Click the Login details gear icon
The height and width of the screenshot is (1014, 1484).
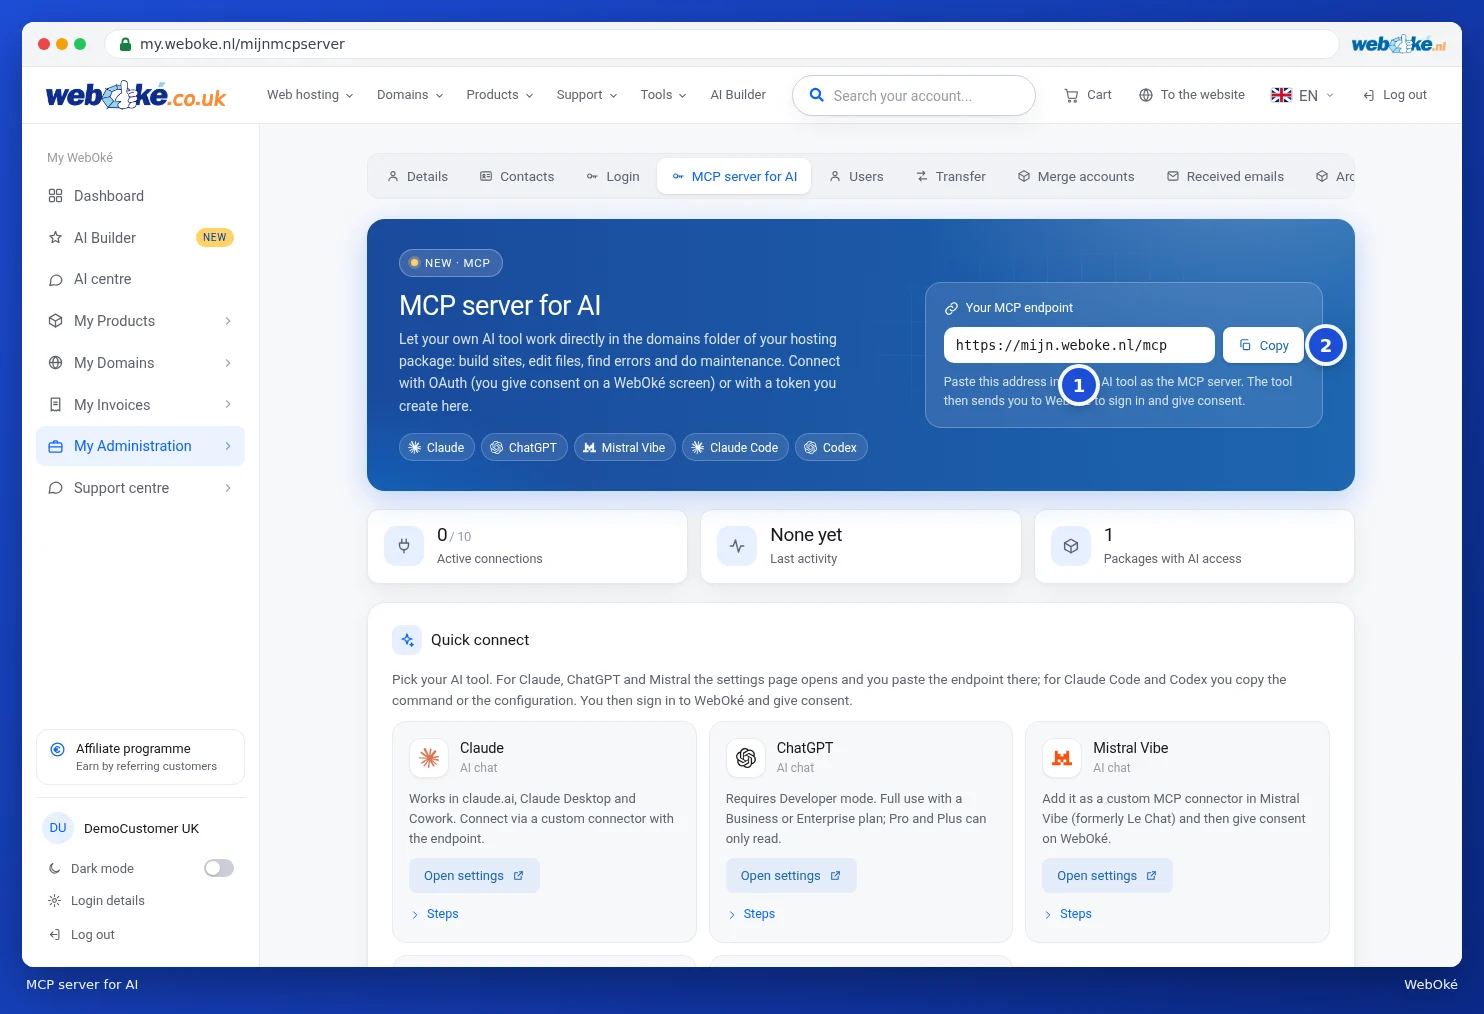(x=55, y=901)
